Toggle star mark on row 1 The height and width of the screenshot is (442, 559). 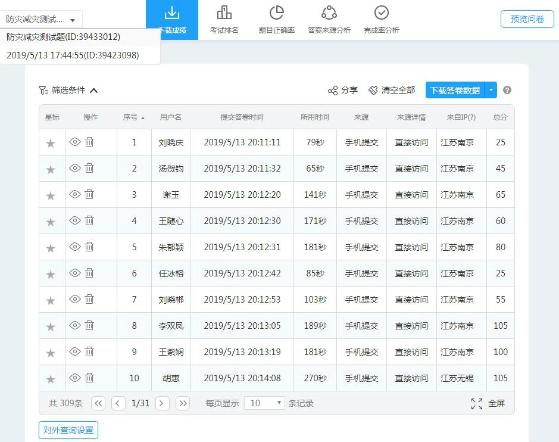point(51,143)
